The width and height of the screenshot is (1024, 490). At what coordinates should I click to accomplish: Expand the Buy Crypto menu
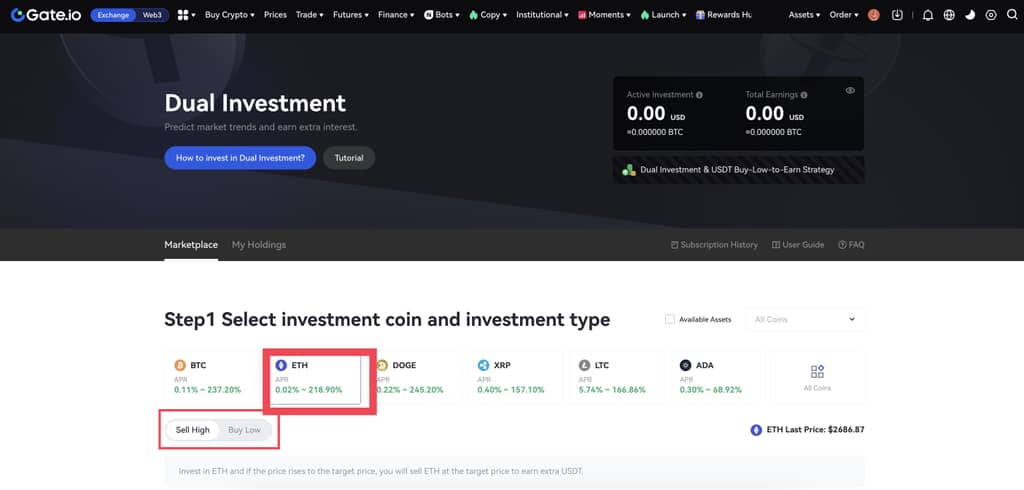pyautogui.click(x=229, y=15)
